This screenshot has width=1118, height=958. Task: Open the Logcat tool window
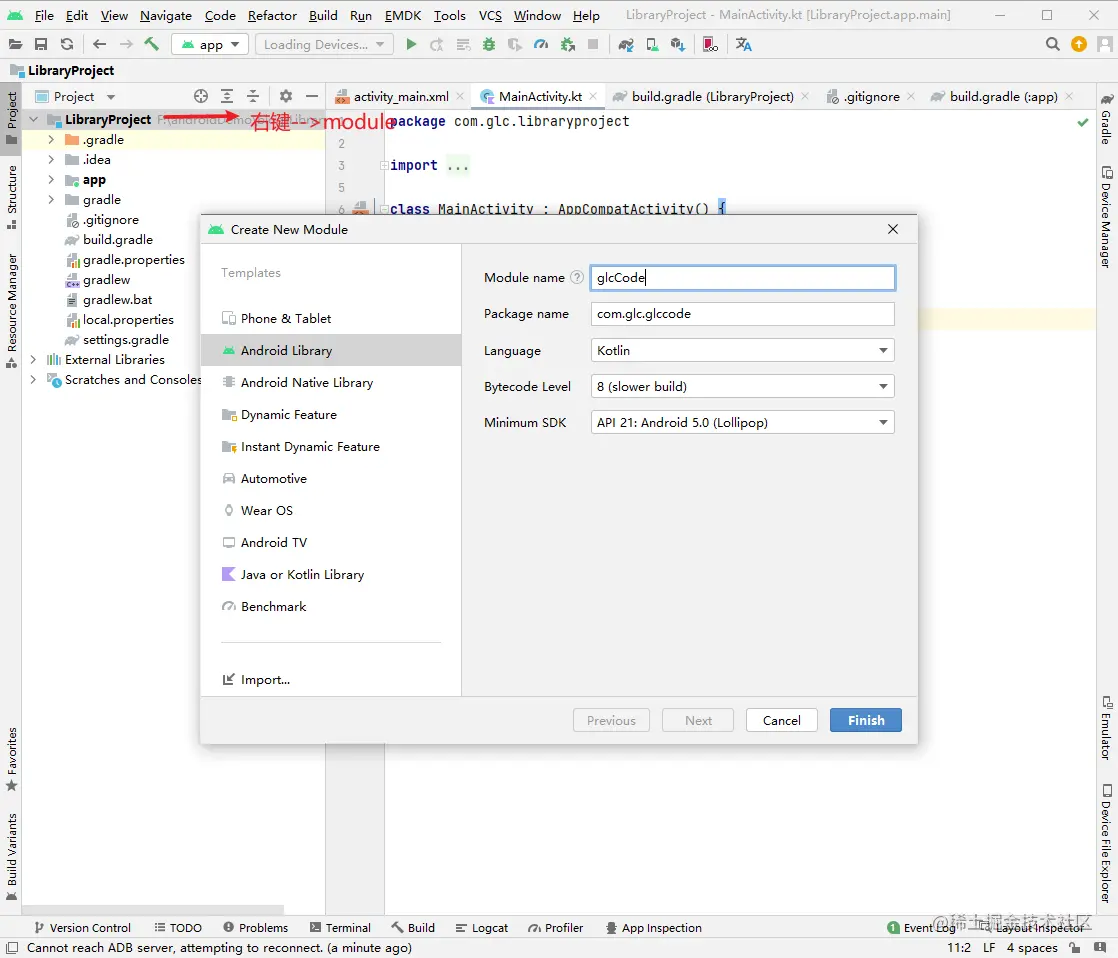481,927
